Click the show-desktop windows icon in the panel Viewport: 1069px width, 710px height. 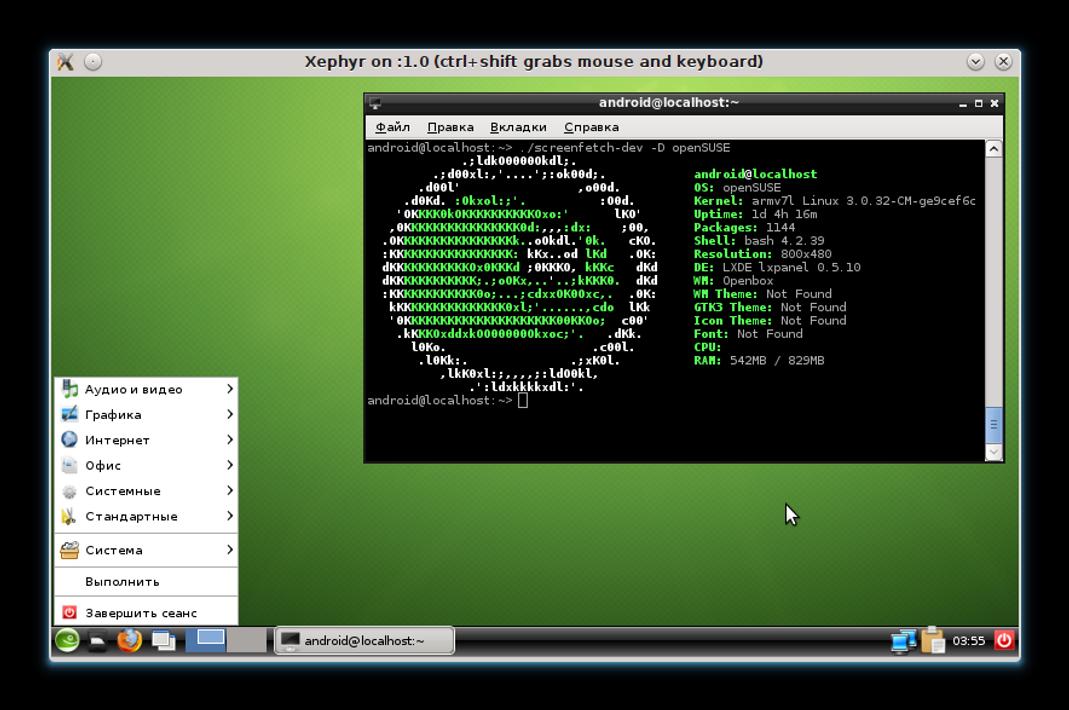(164, 641)
